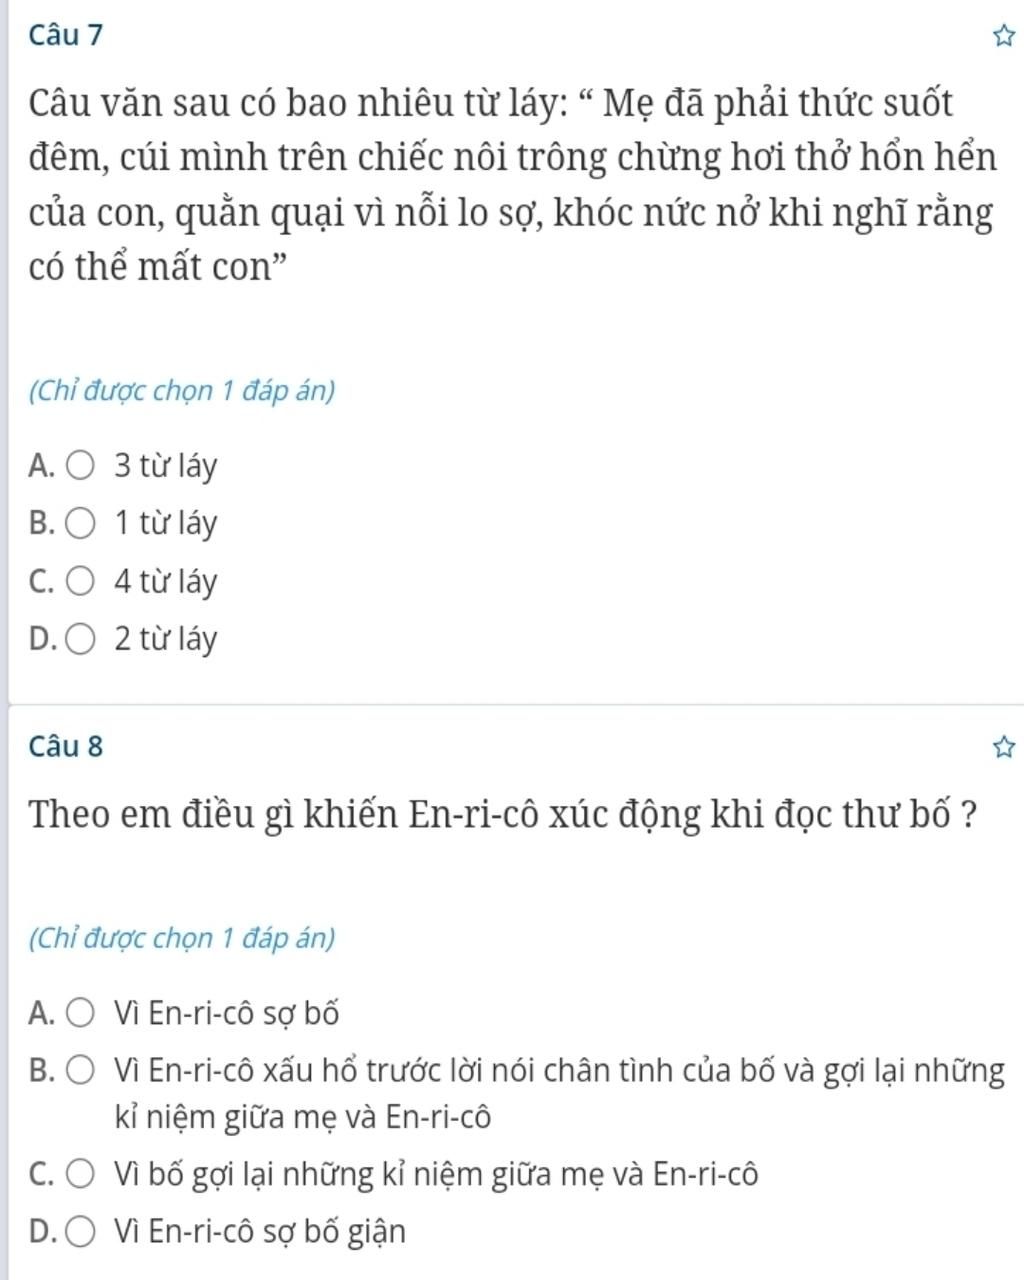Pick the '2 từ láy' answer text

165,639
